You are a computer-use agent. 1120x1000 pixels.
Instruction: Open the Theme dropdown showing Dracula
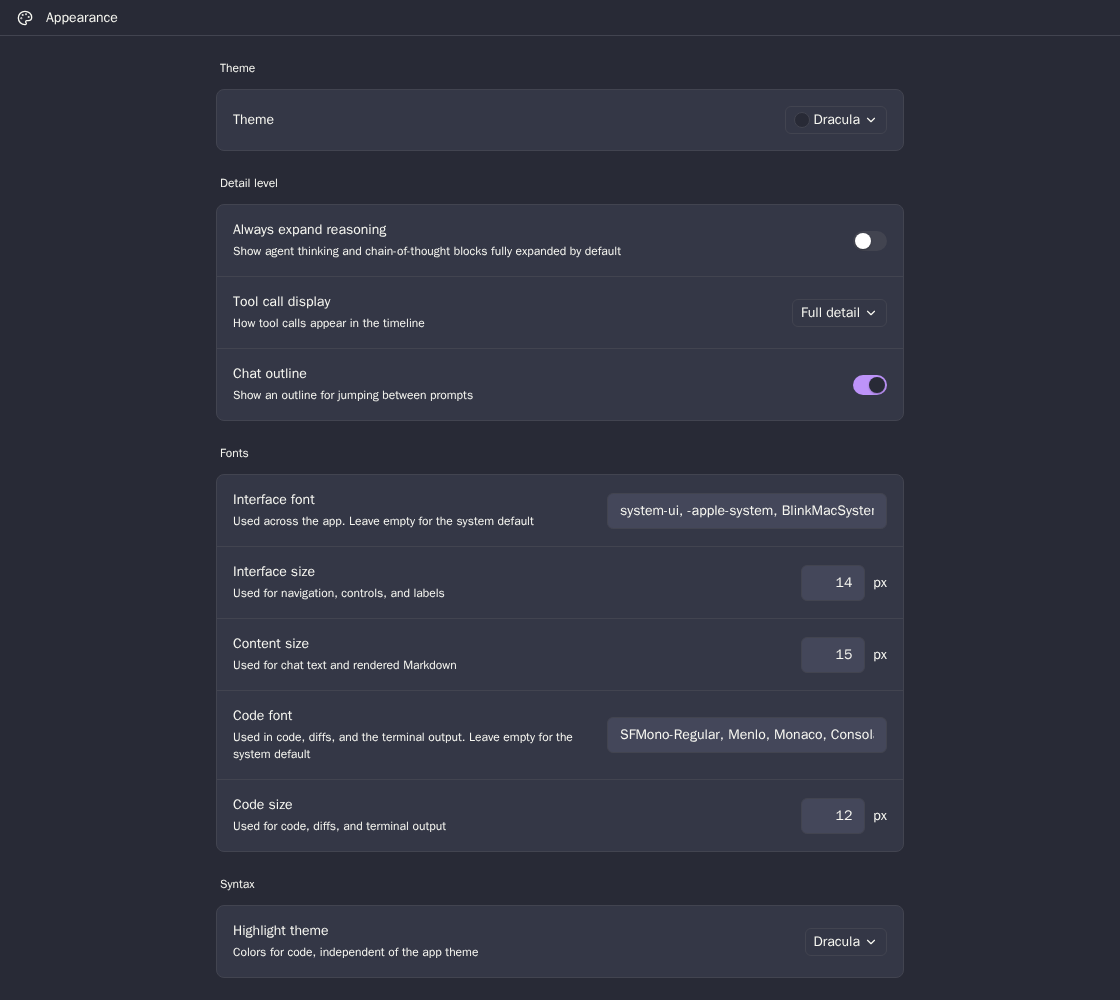tap(835, 120)
